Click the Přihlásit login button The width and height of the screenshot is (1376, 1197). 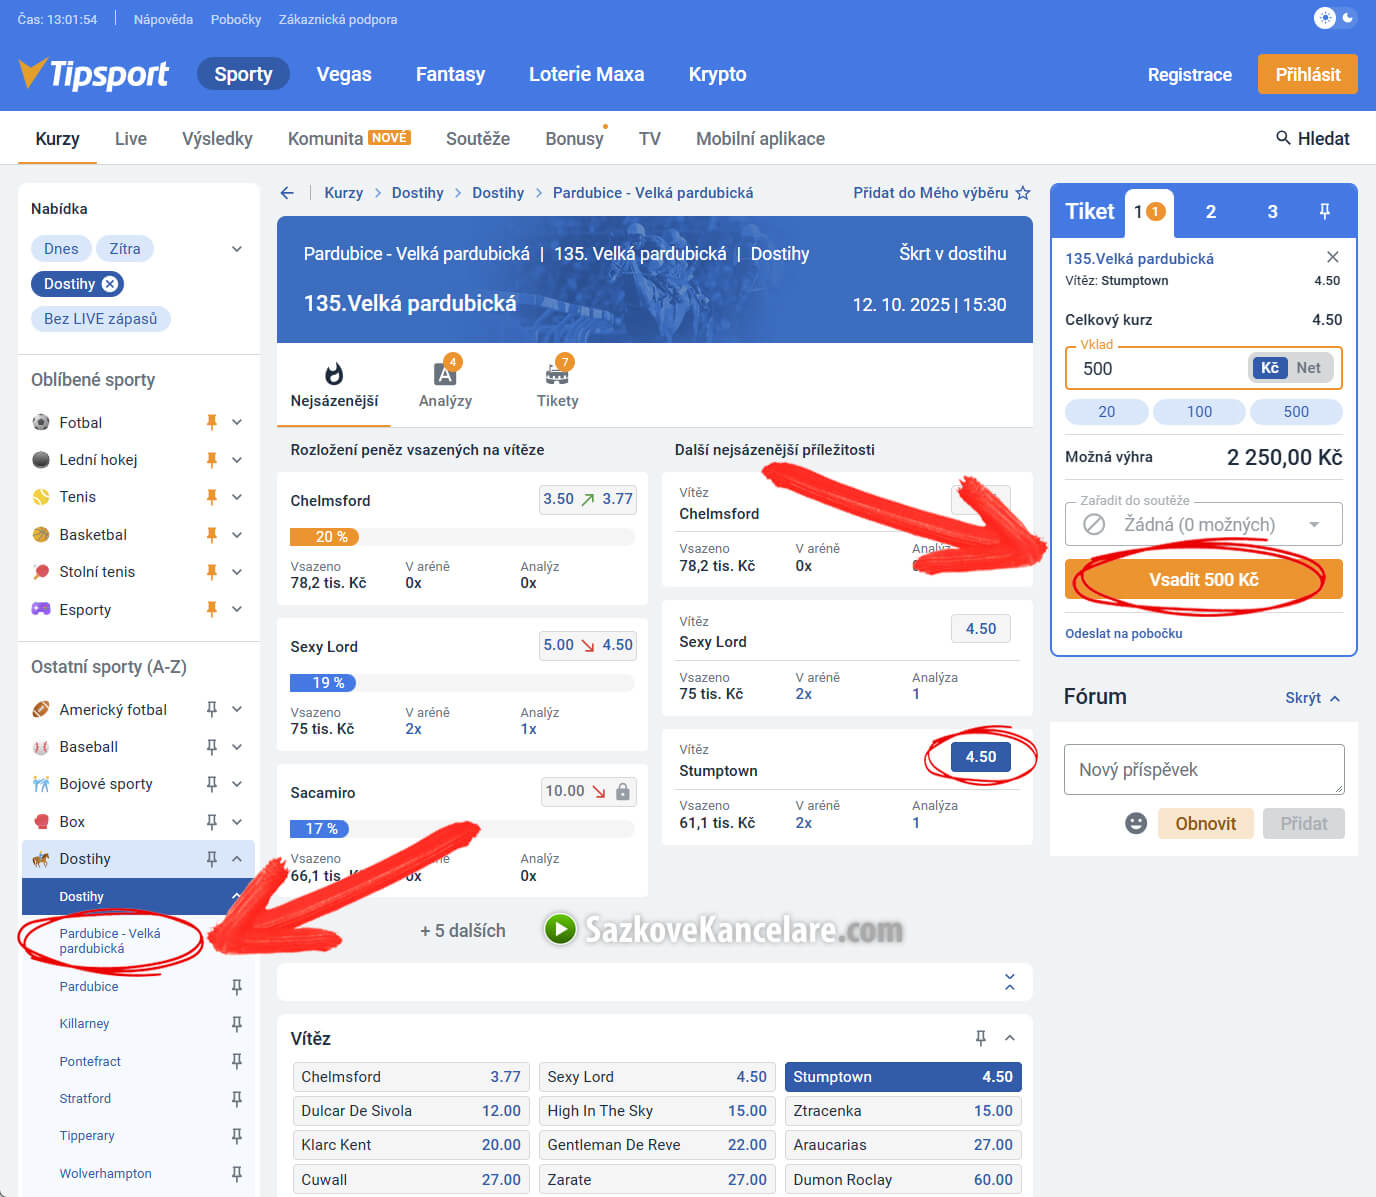pyautogui.click(x=1307, y=74)
